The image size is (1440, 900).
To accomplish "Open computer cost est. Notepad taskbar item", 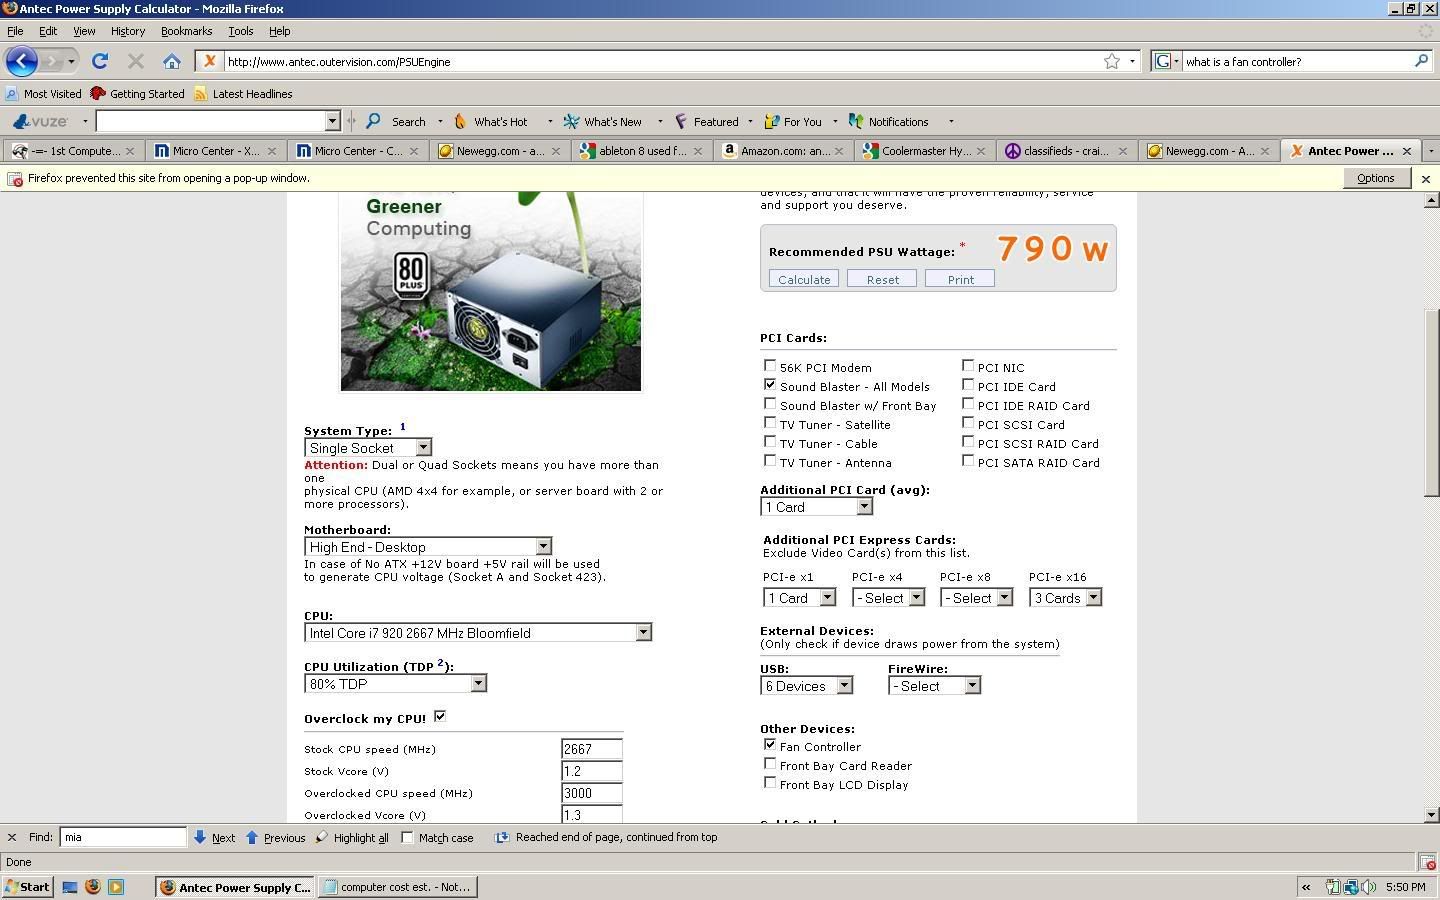I will 397,886.
